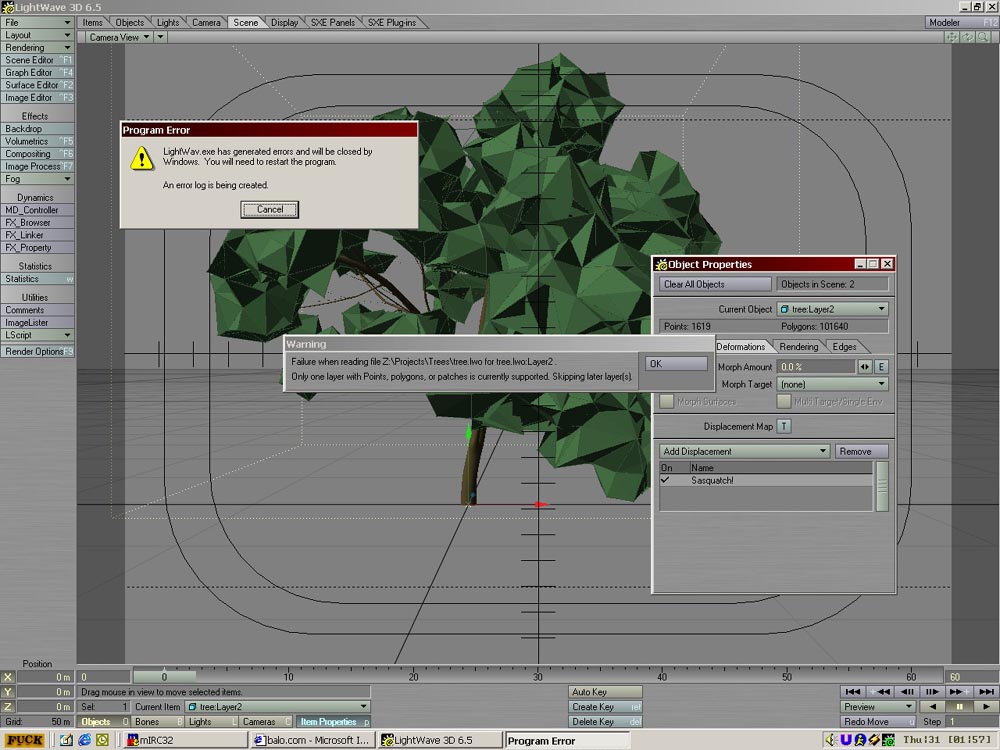Viewport: 1000px width, 750px height.
Task: Click the Remove displacement button
Action: tap(862, 452)
